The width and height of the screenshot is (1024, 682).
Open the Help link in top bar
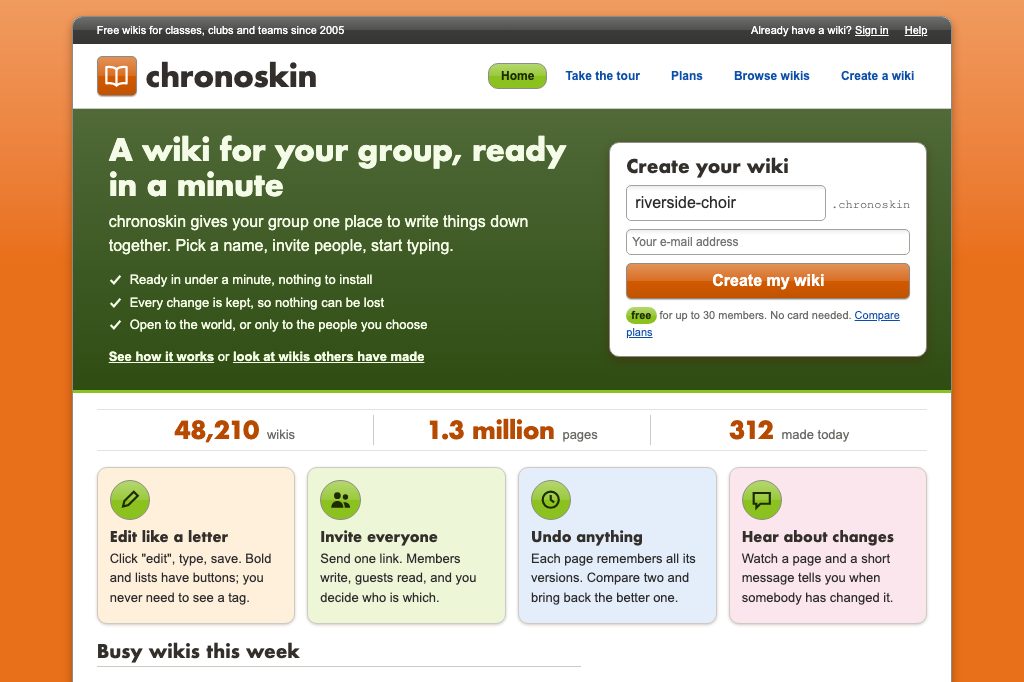(x=916, y=30)
